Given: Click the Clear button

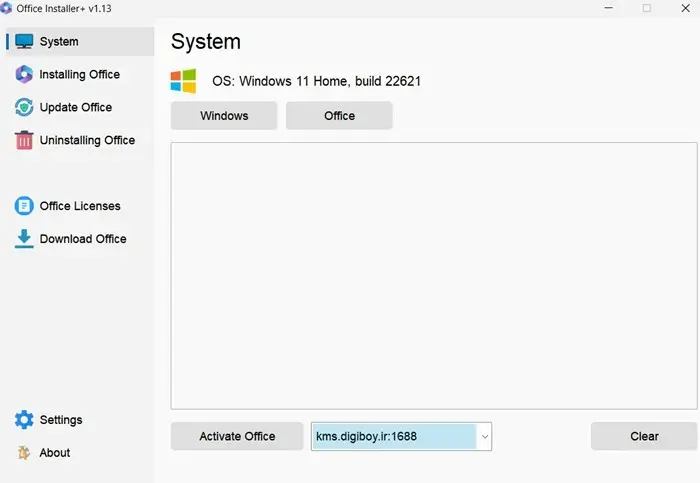Looking at the screenshot, I should point(644,436).
